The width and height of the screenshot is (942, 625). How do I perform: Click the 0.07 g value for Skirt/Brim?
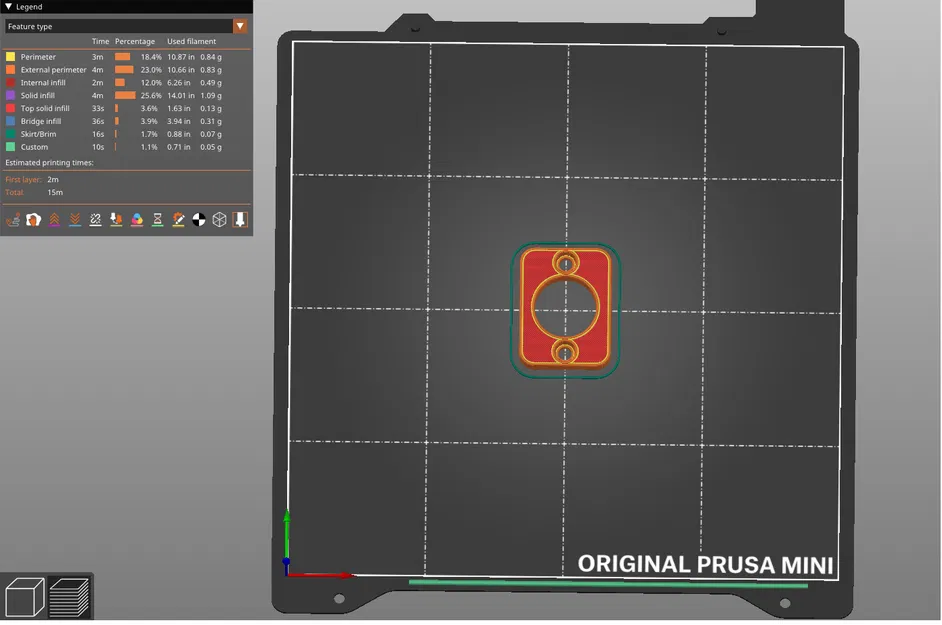pos(211,134)
